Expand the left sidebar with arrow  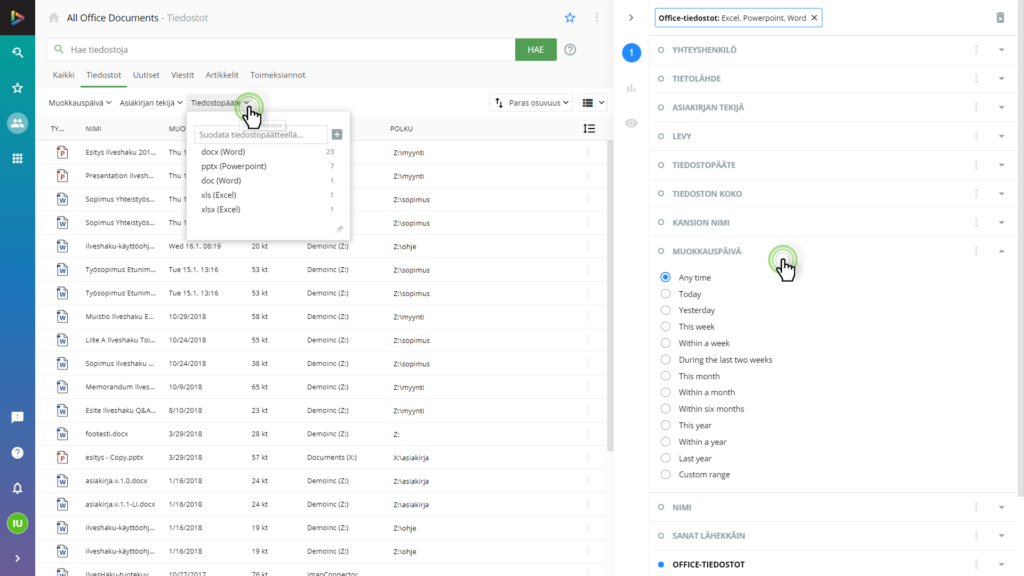(18, 558)
